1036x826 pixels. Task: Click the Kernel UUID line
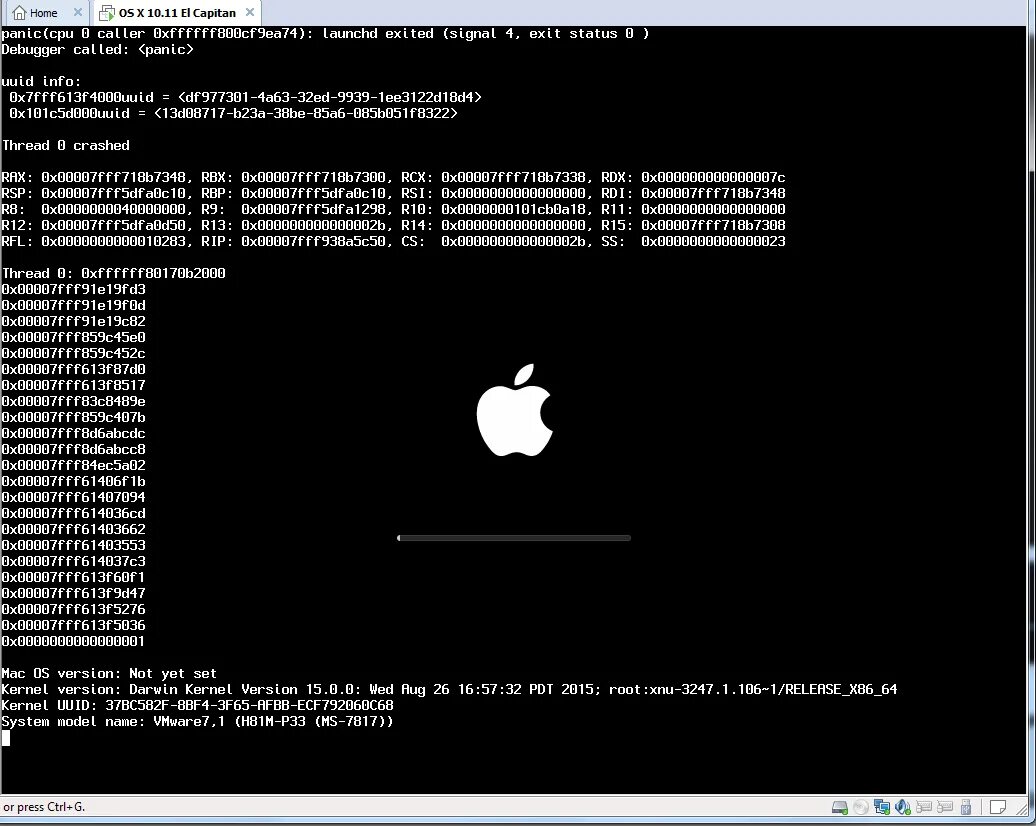(x=197, y=705)
